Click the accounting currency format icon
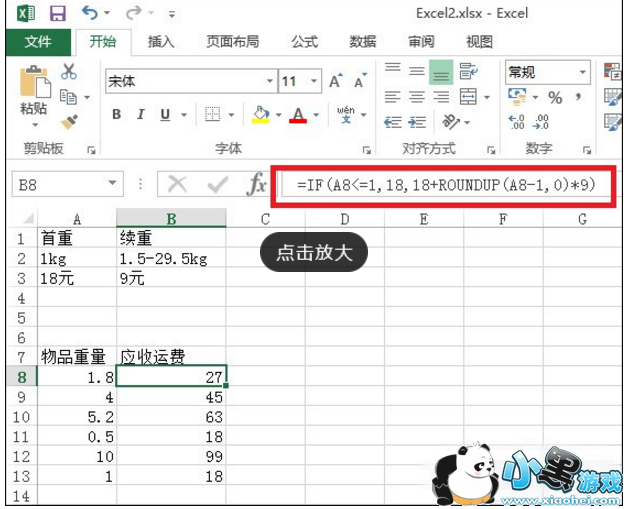 point(517,97)
